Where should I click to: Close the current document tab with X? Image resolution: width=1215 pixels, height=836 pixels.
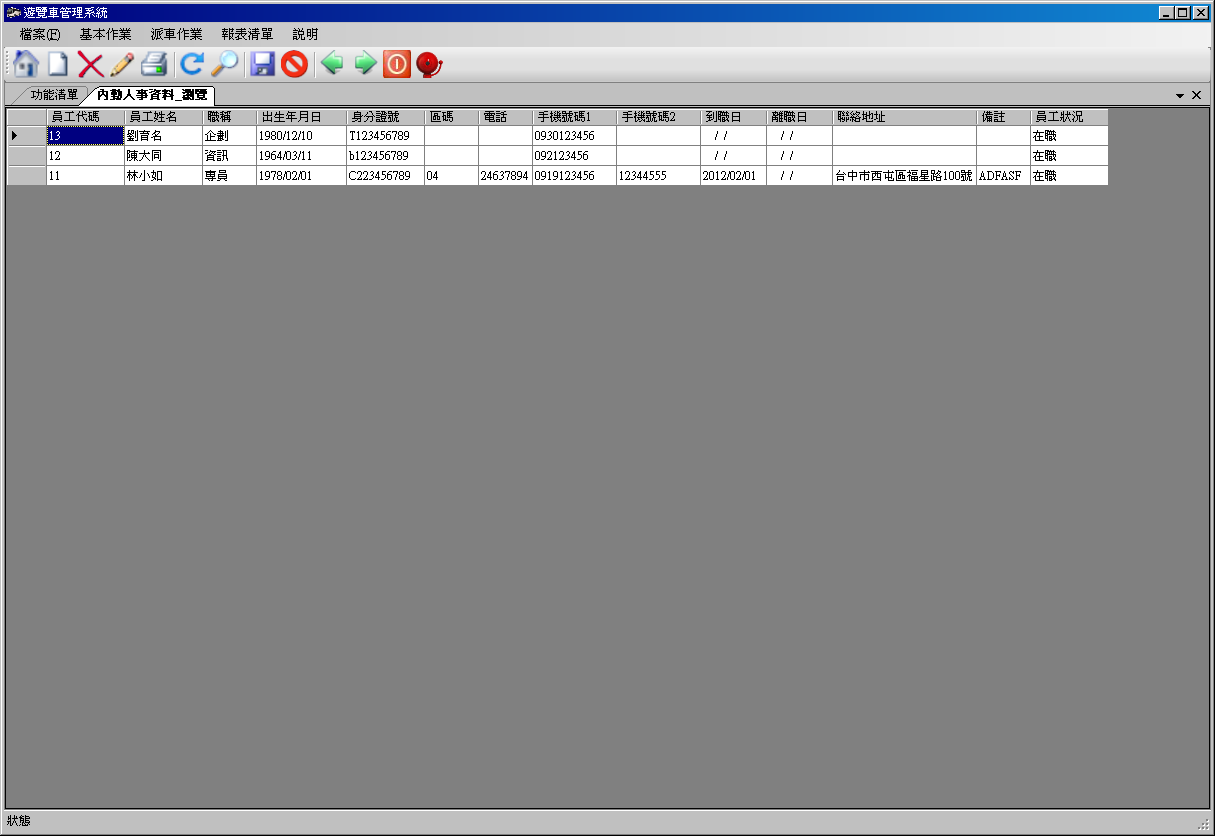point(1196,95)
